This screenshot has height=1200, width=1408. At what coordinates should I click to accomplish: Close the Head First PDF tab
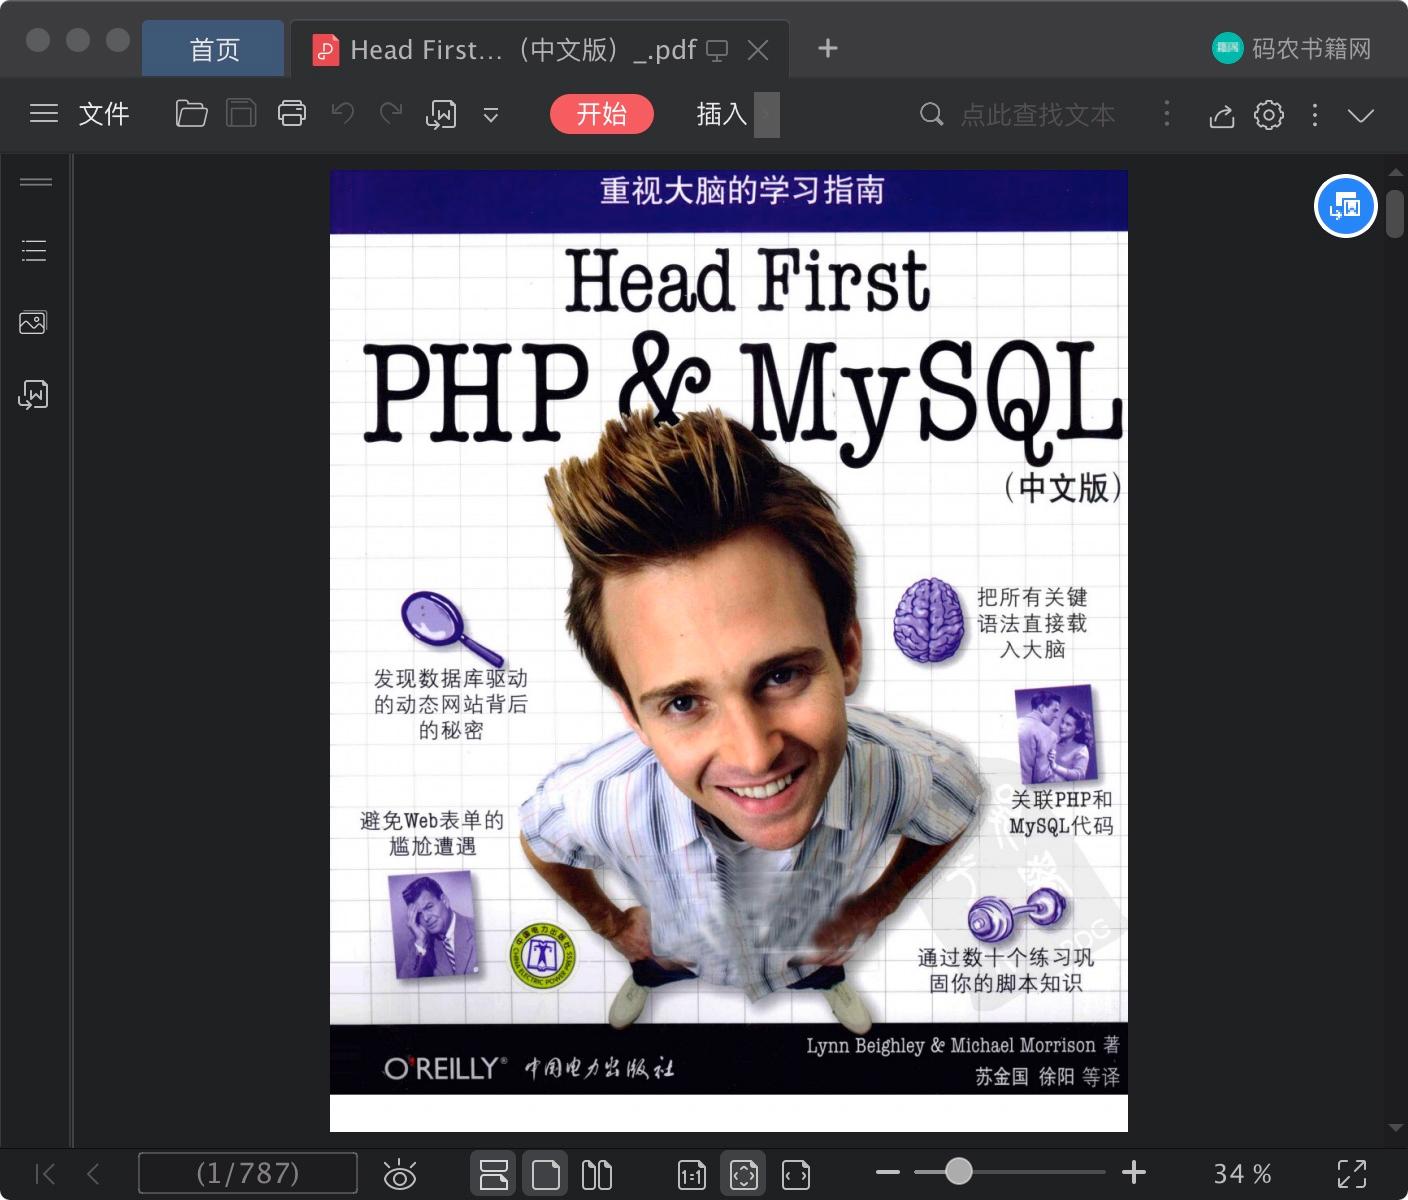(x=758, y=50)
